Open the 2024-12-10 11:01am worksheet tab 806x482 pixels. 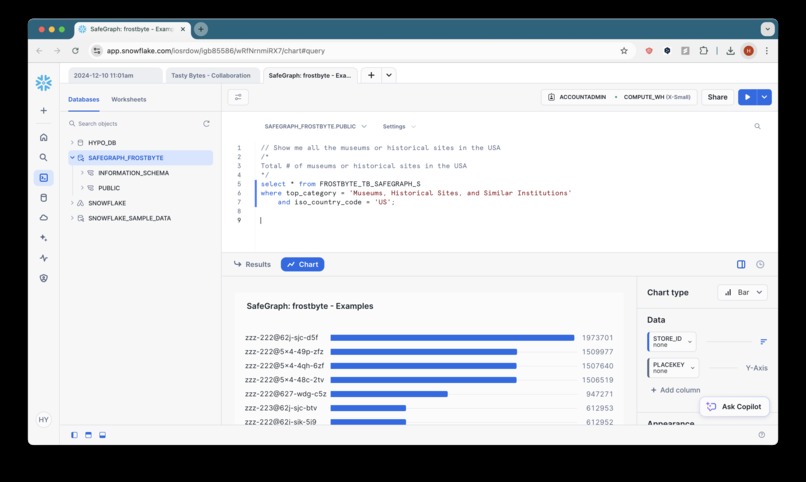click(116, 76)
